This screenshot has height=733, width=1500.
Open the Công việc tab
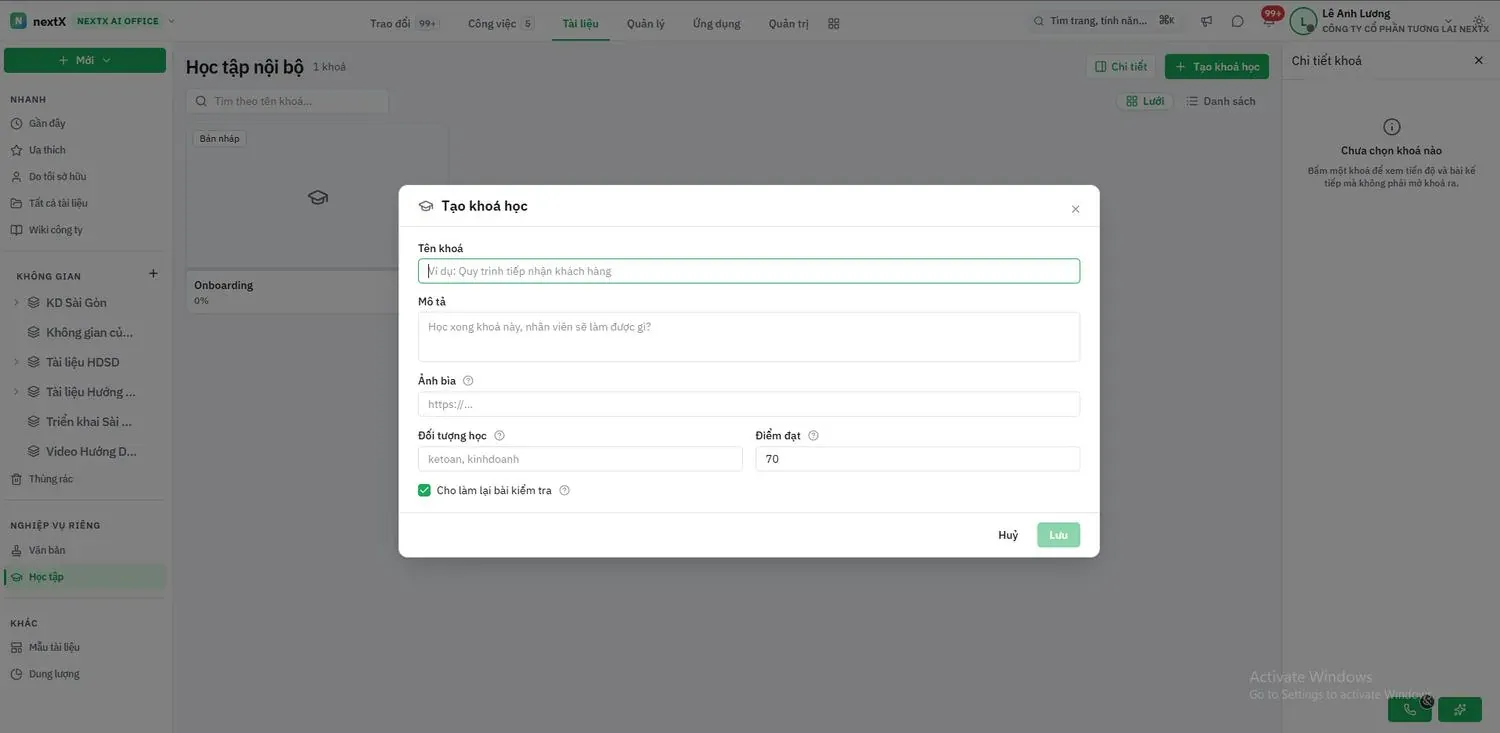point(500,23)
